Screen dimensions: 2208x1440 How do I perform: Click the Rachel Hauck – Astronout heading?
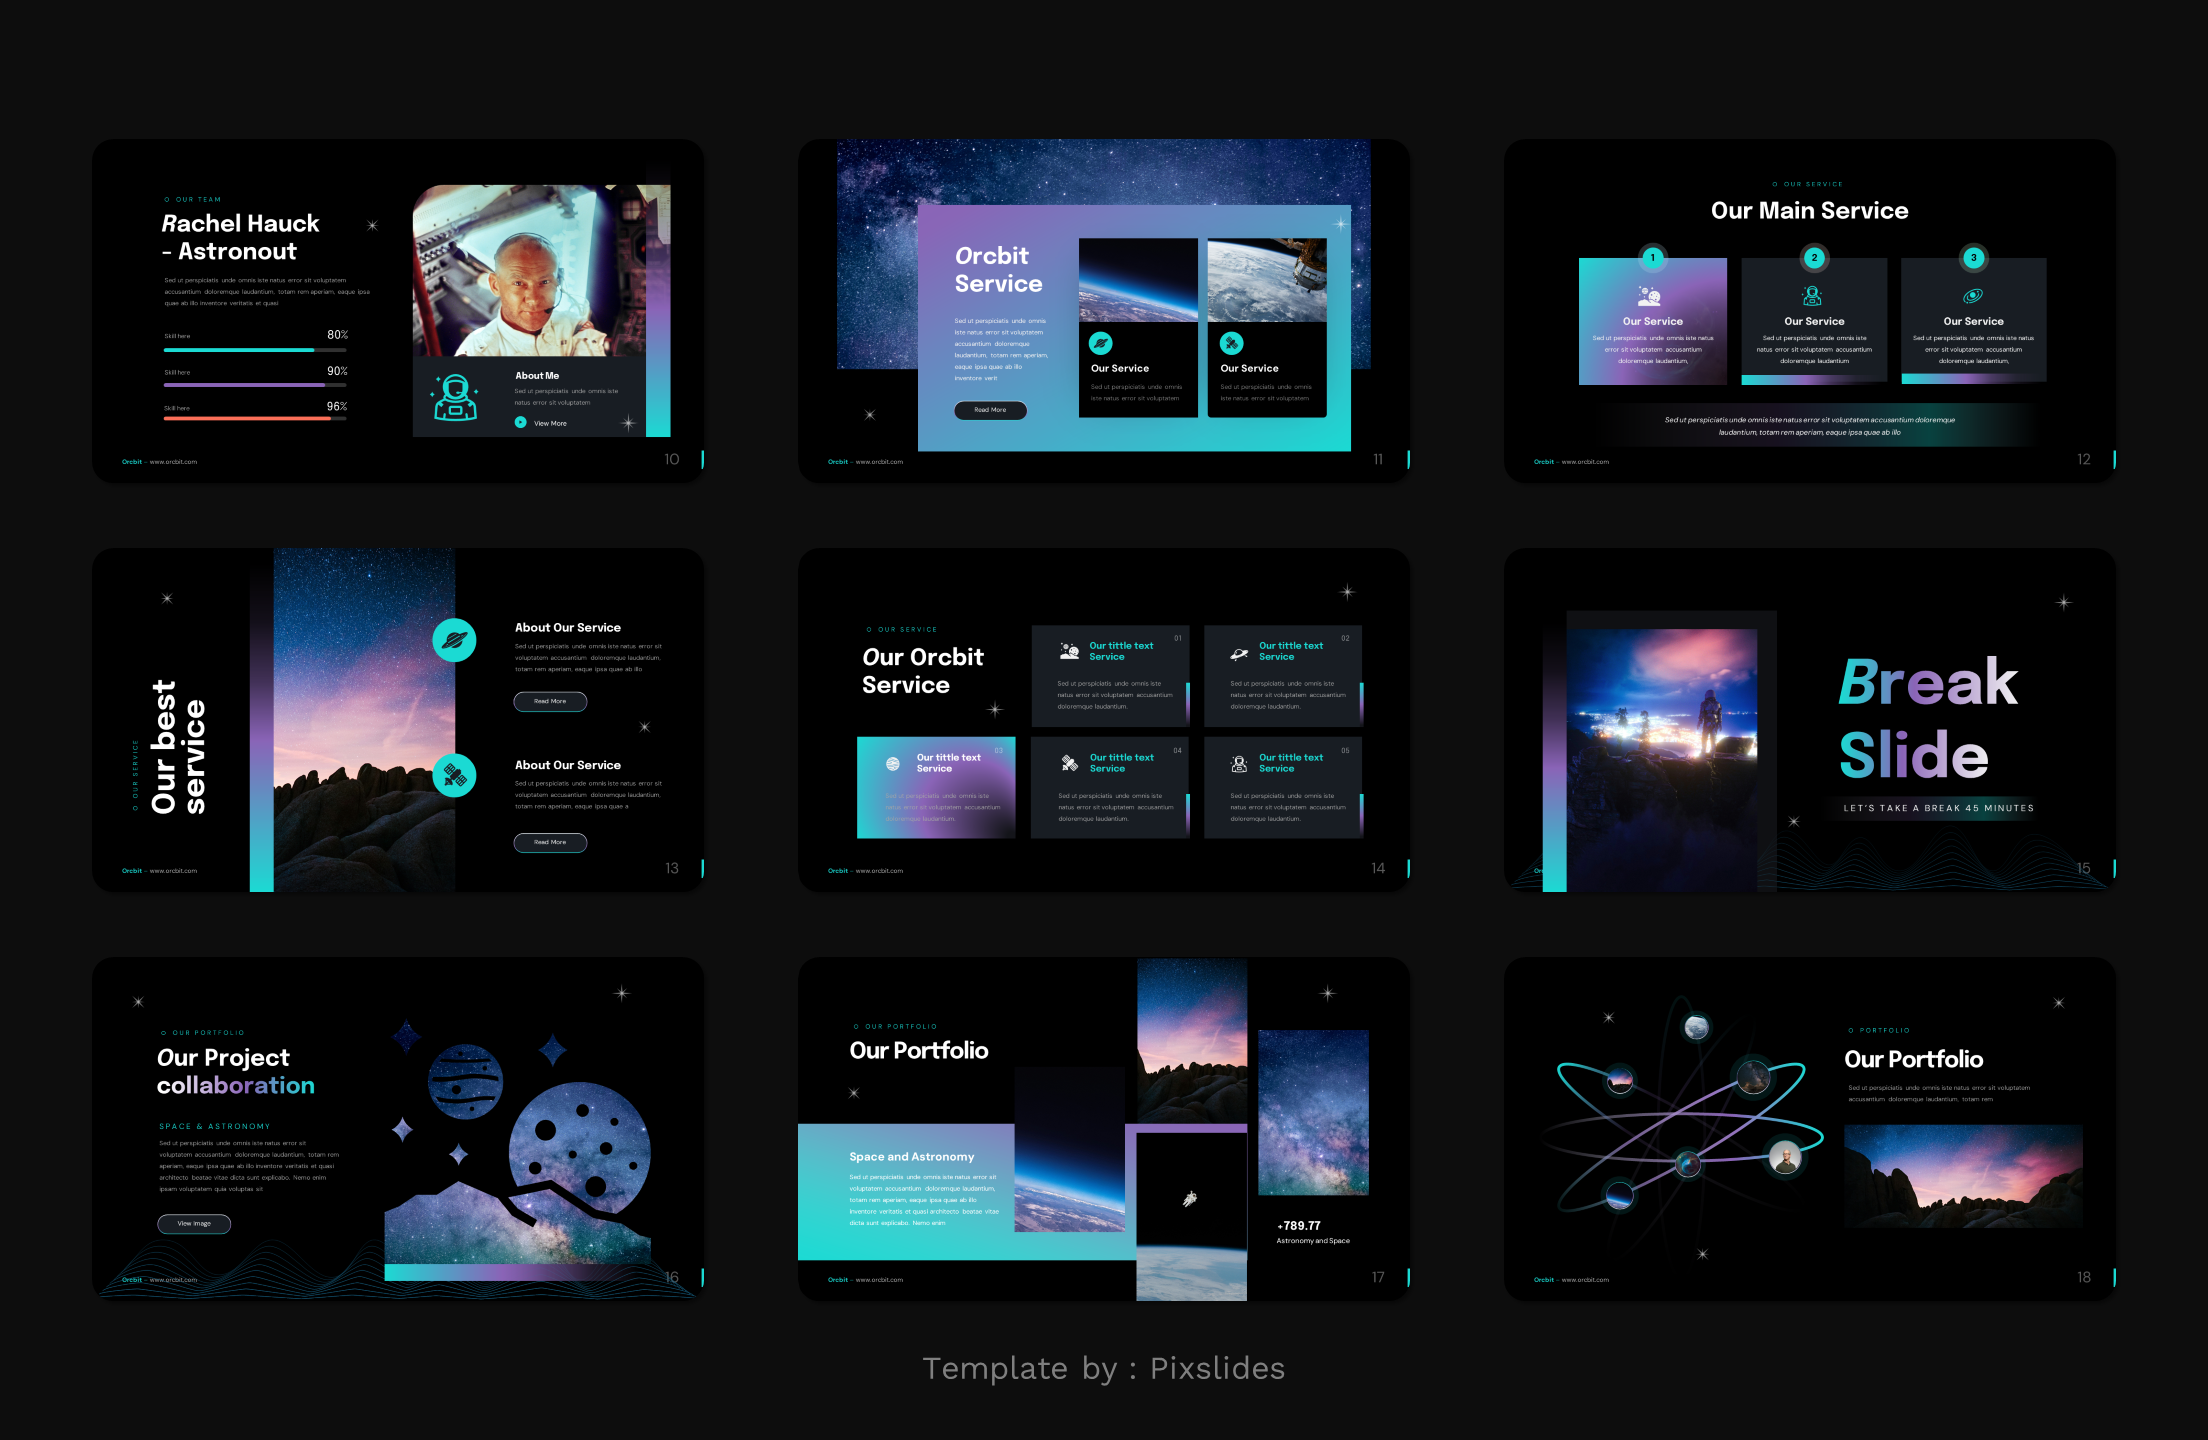pos(241,237)
